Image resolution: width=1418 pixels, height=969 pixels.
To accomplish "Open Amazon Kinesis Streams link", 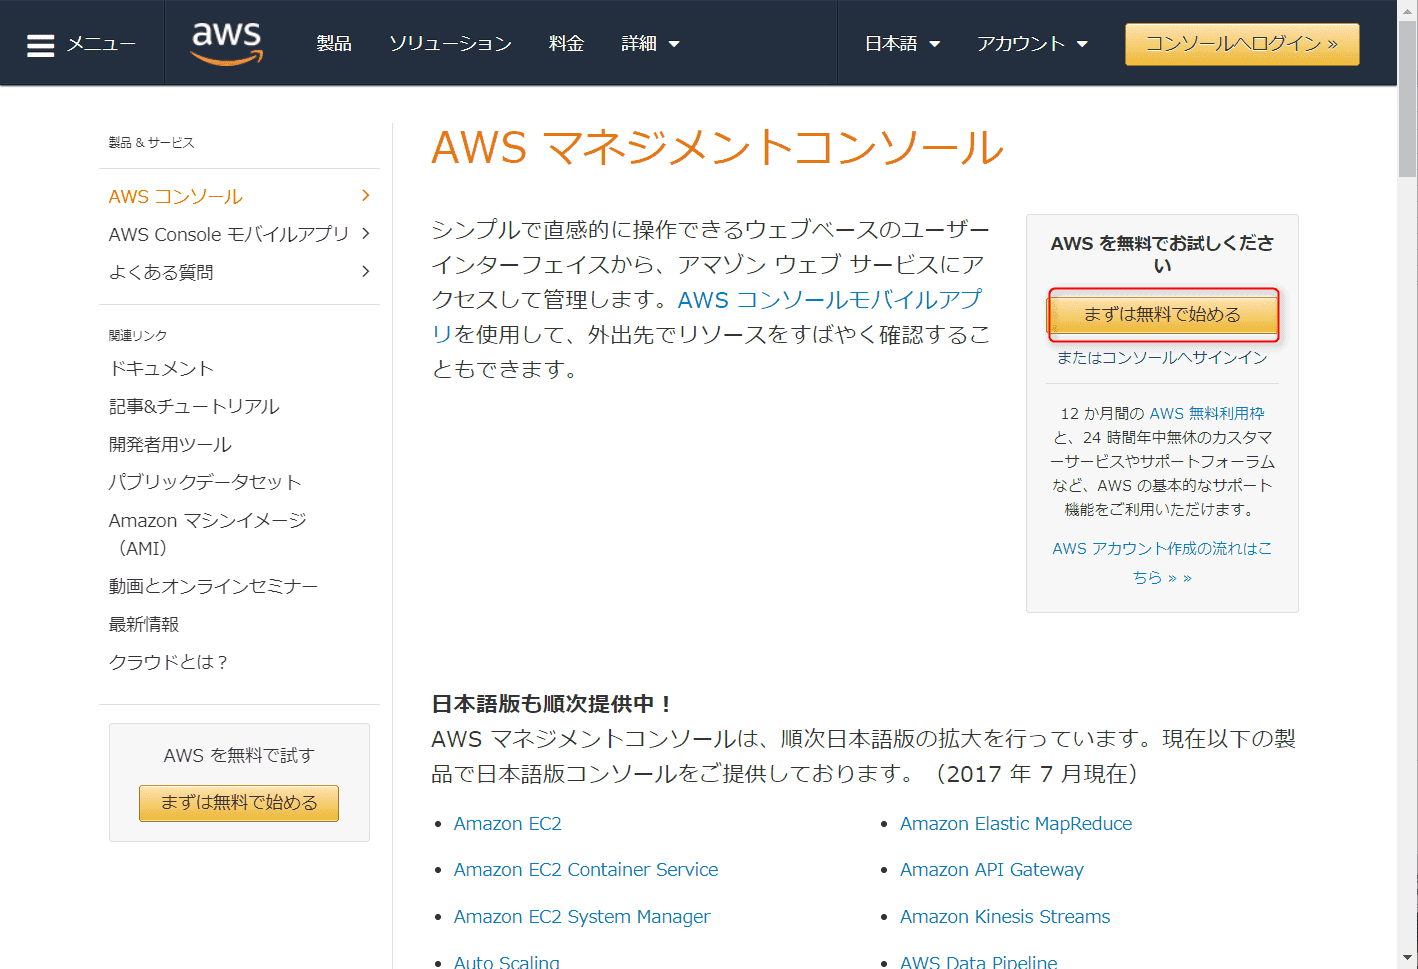I will [x=1005, y=917].
